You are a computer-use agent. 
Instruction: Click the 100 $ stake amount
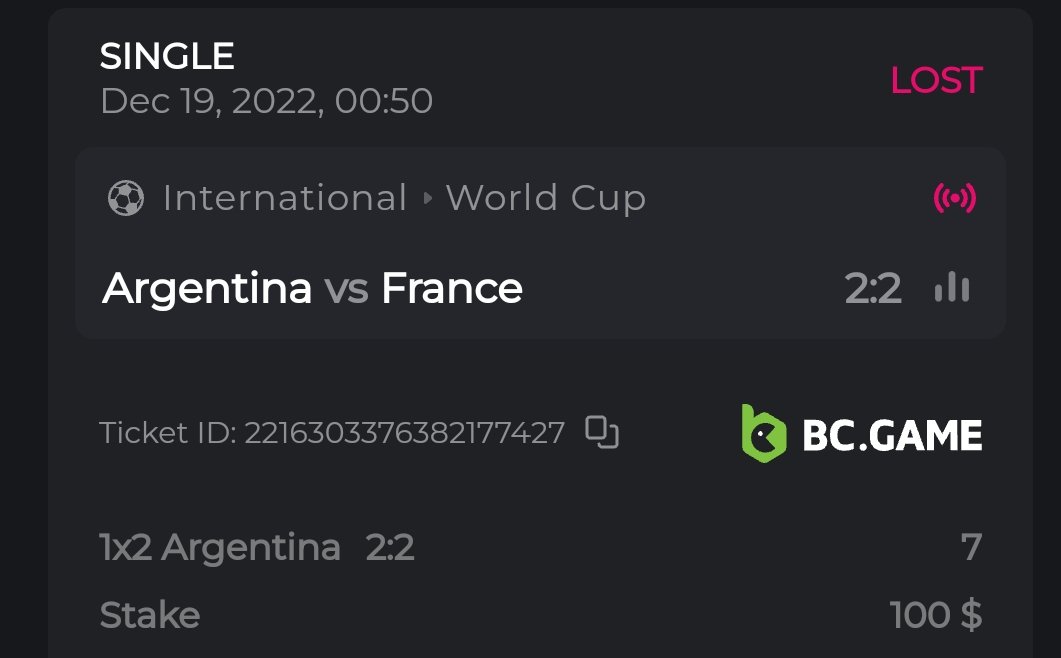[935, 615]
